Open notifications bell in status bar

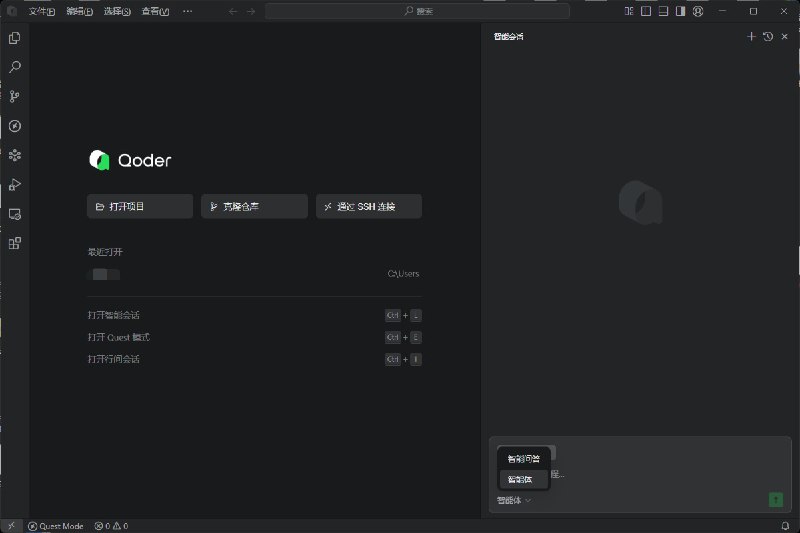(785, 525)
